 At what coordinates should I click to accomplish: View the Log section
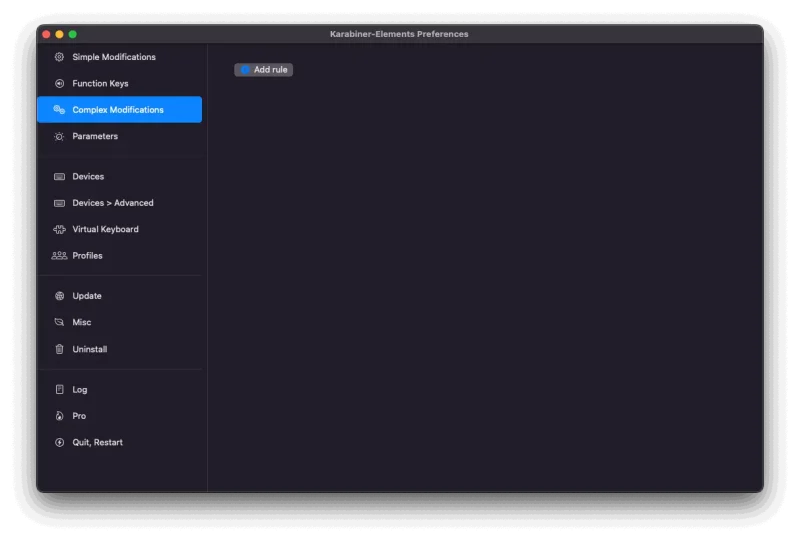(x=119, y=389)
